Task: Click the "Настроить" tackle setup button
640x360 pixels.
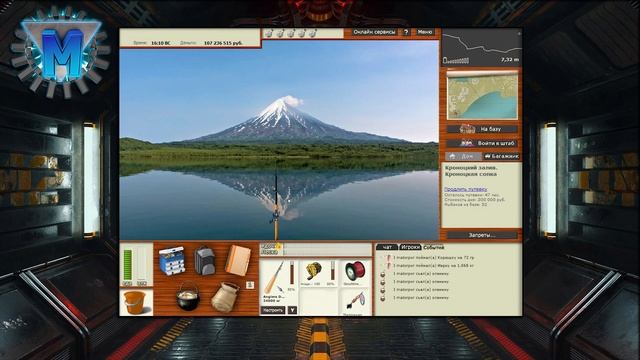Action: [x=273, y=310]
